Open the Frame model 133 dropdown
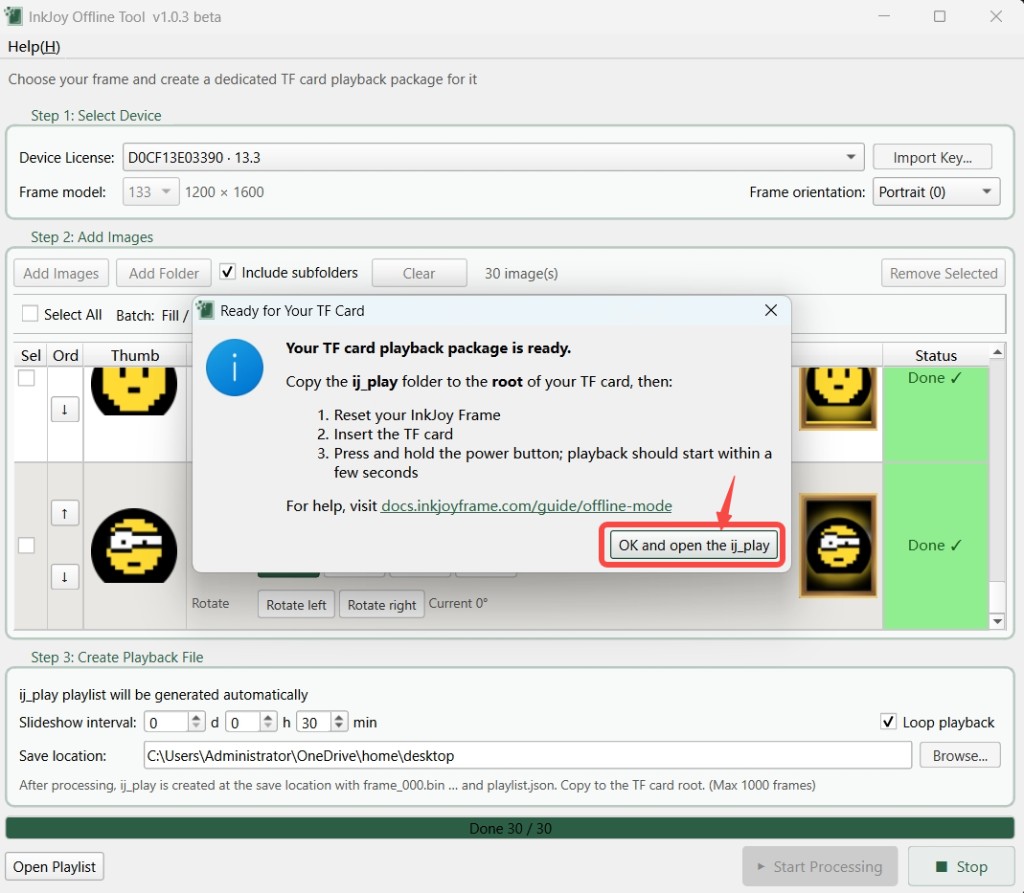The height and width of the screenshot is (893, 1024). point(150,192)
